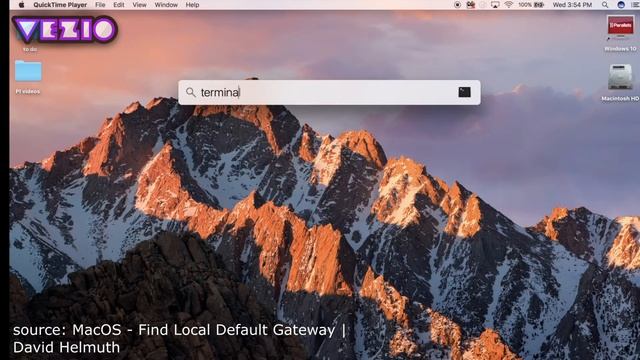This screenshot has height=360, width=640.
Task: Open the Notification Center icon
Action: coord(635,5)
